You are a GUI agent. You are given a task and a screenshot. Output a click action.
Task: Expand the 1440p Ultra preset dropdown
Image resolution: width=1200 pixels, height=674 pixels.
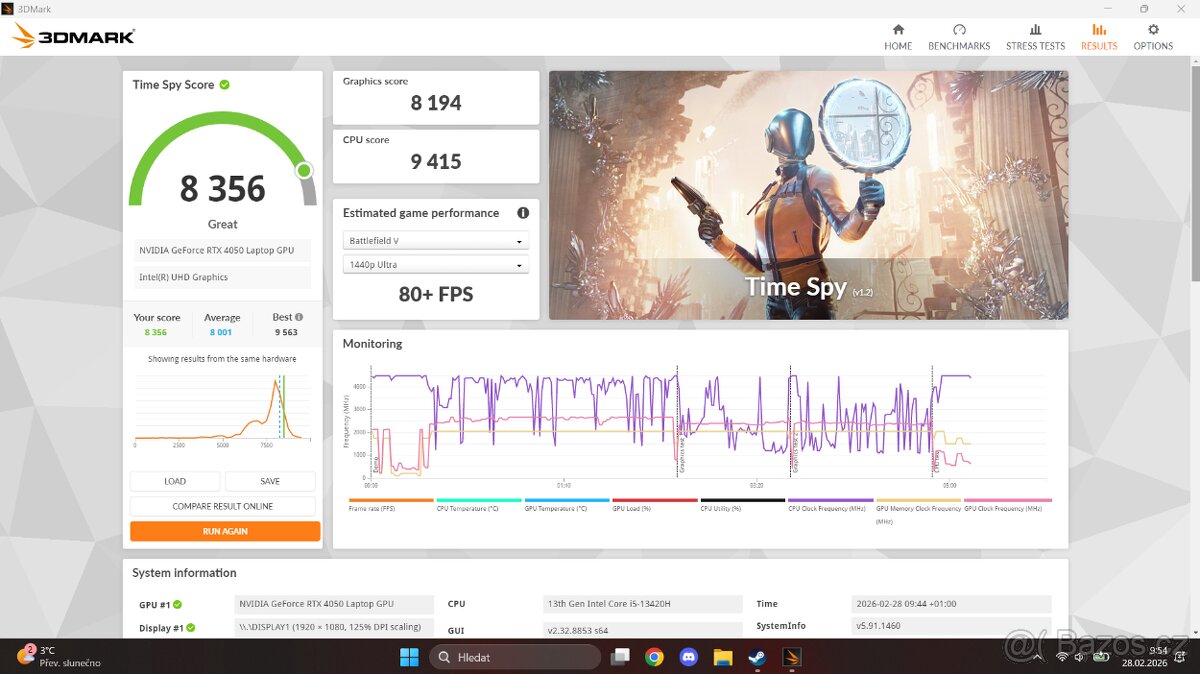click(x=435, y=263)
